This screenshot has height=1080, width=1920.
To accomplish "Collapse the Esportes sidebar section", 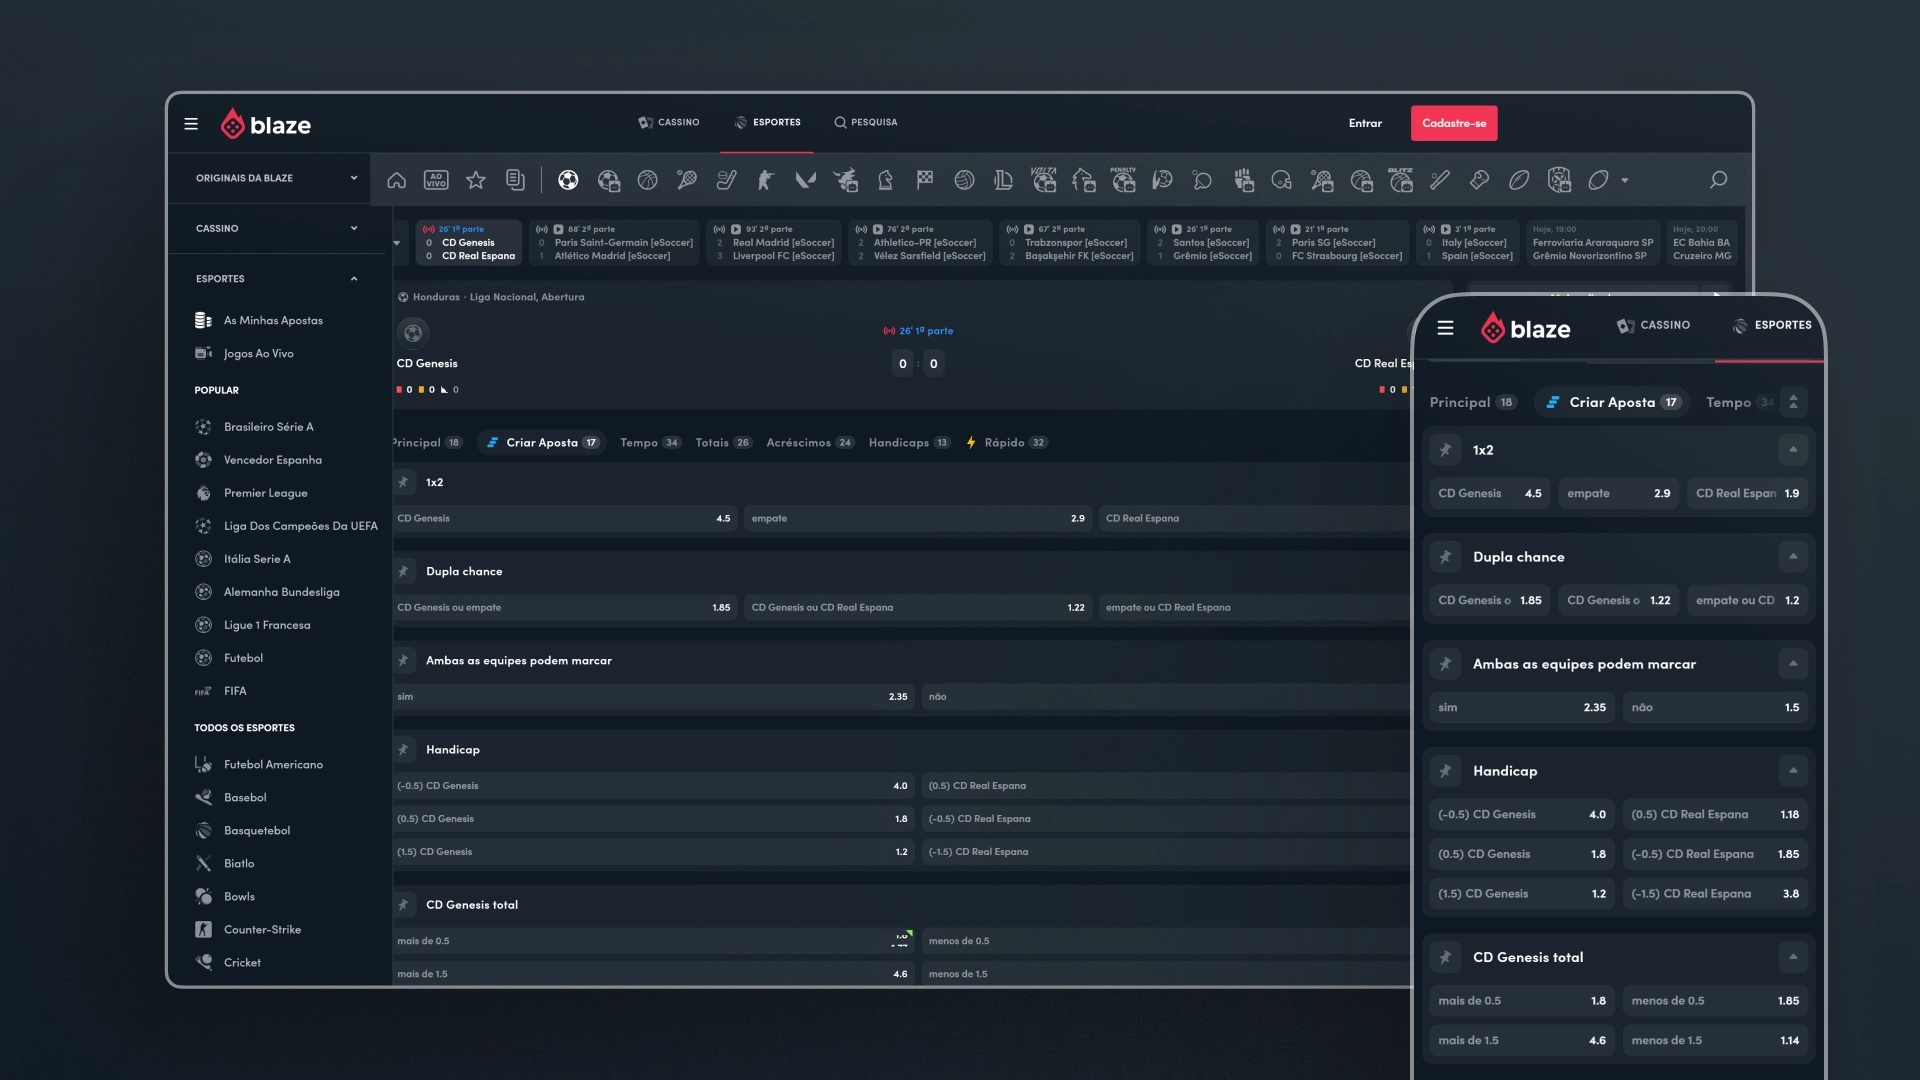I will tap(353, 279).
